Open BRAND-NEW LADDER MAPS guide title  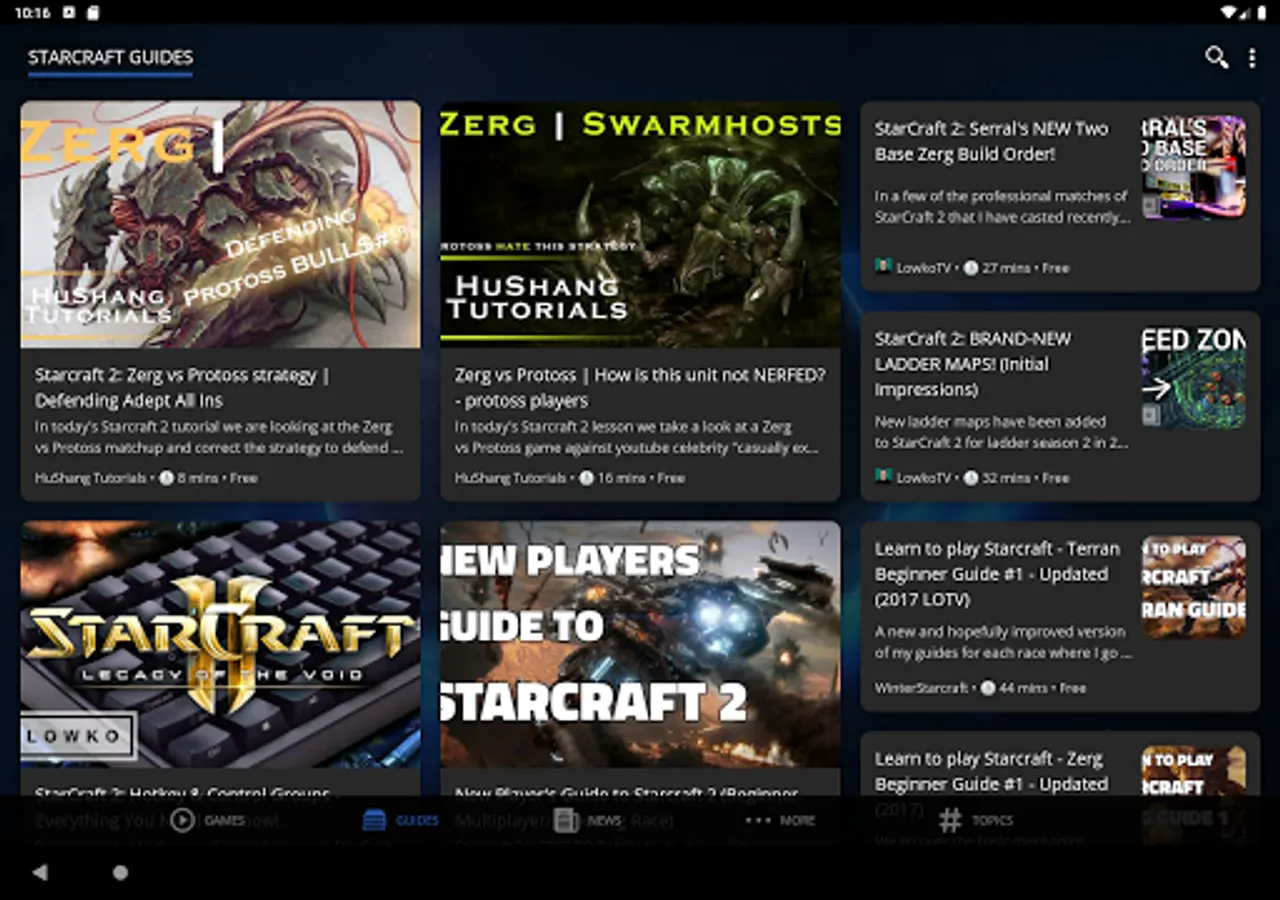click(973, 364)
